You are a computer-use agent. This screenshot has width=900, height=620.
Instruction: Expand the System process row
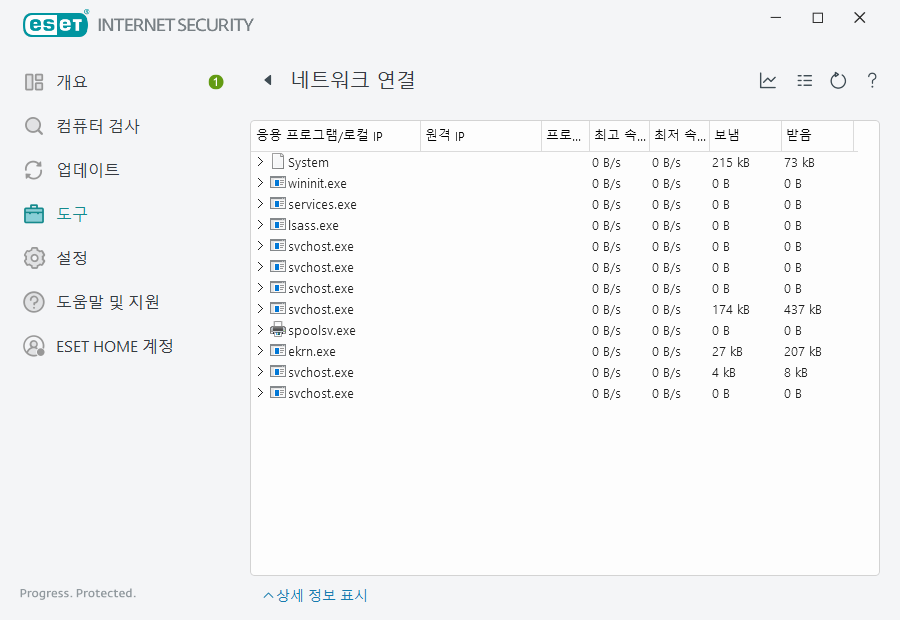coord(261,162)
